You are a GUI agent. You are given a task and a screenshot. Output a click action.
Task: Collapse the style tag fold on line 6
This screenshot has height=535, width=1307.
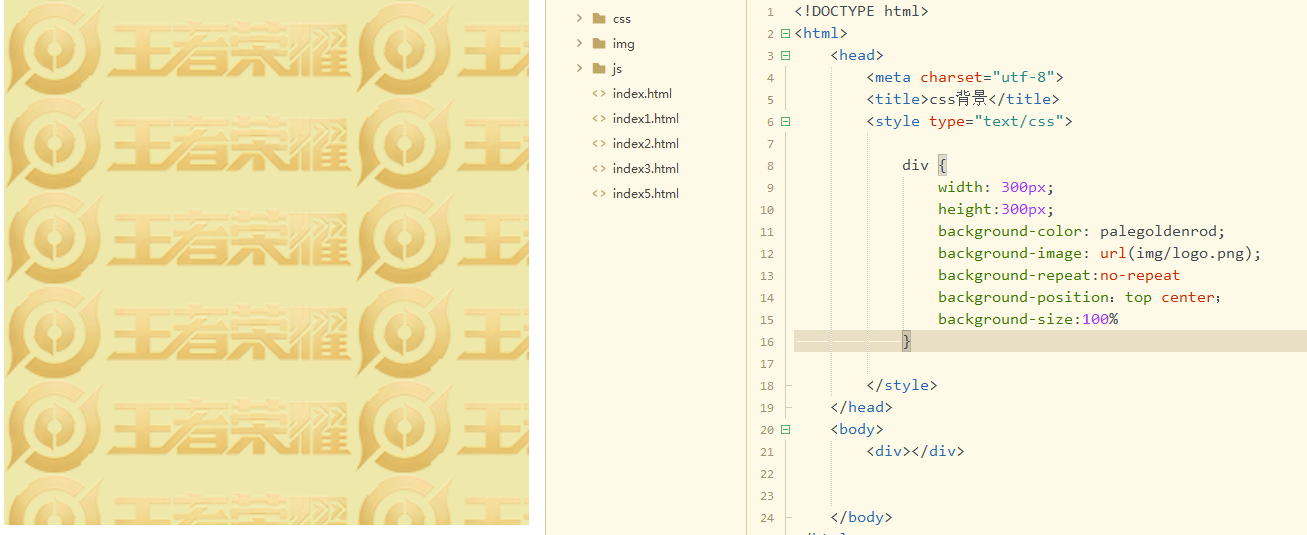click(785, 121)
